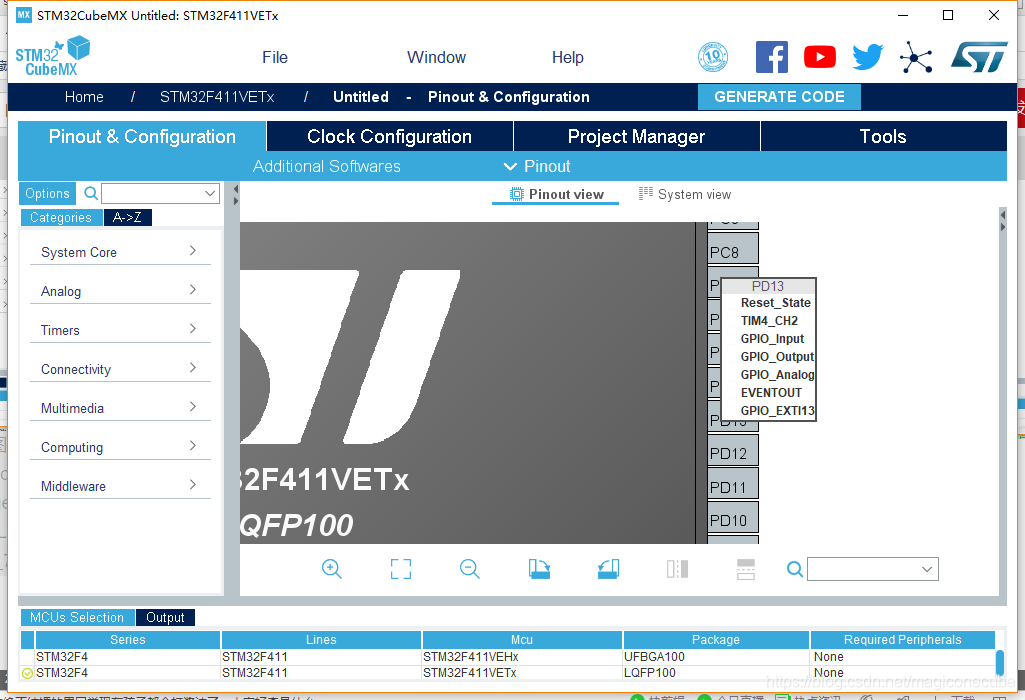Screen dimensions: 1025x700
Task: Open the Facebook icon link
Action: coord(771,57)
